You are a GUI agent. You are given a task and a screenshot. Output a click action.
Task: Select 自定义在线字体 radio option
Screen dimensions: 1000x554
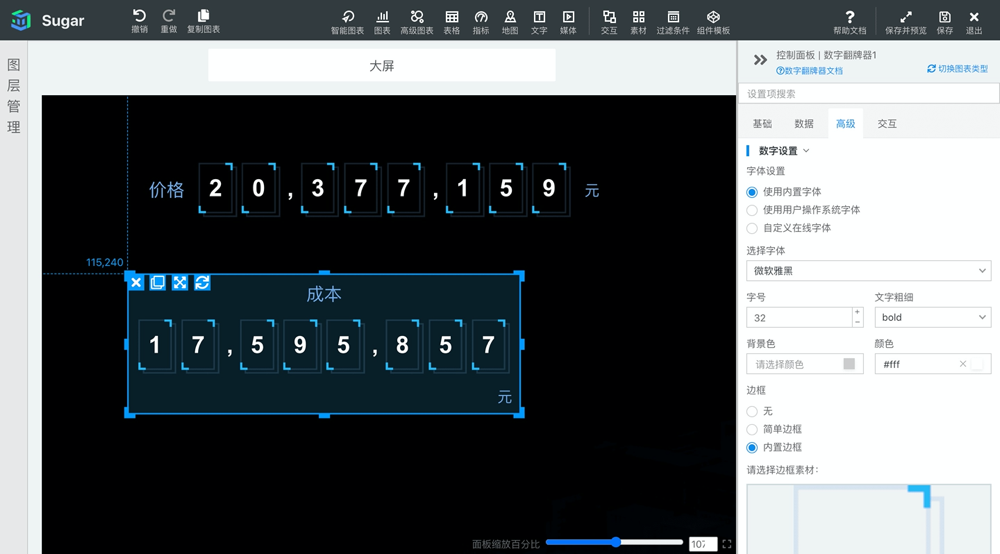pos(752,228)
